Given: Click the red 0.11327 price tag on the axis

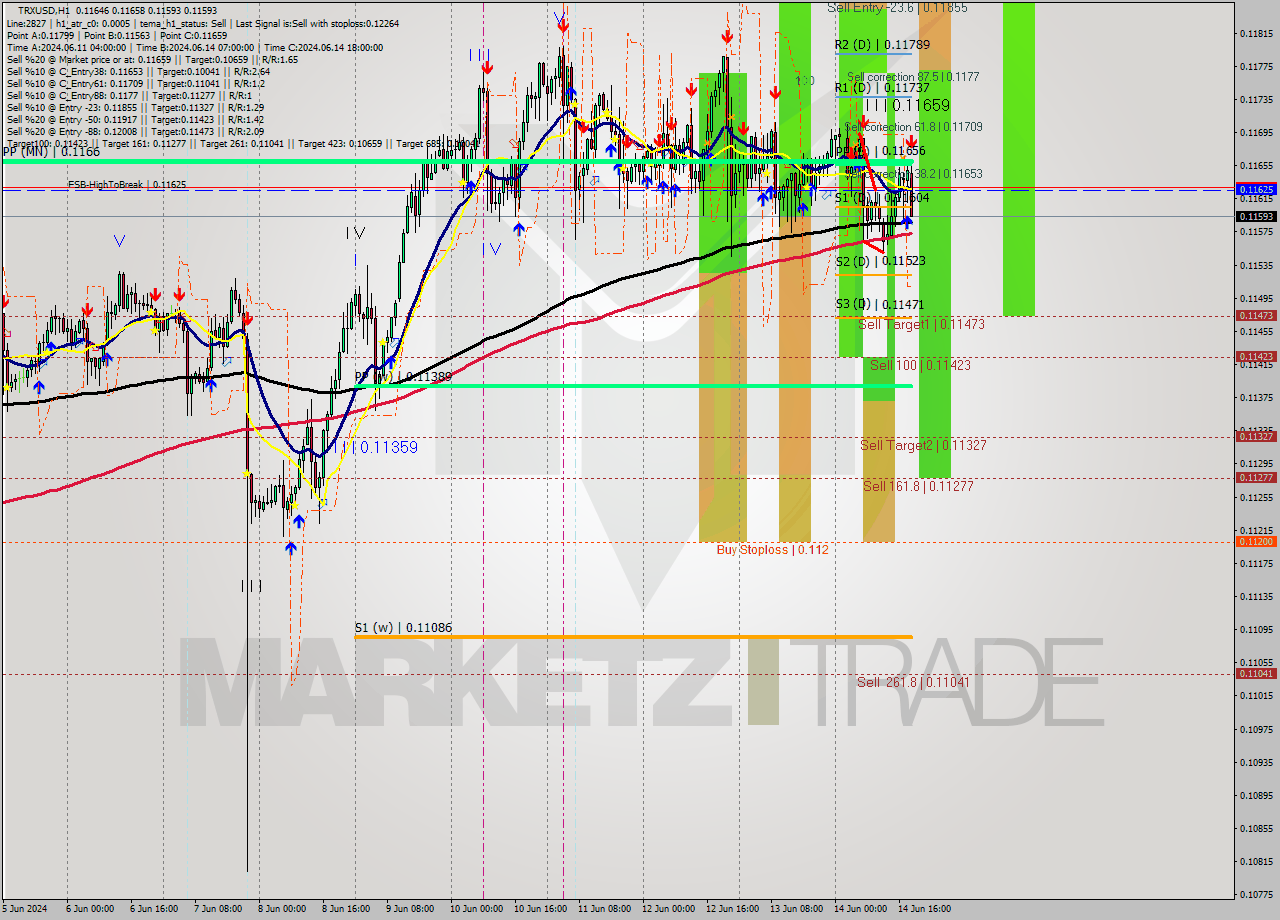Looking at the screenshot, I should pos(1256,436).
